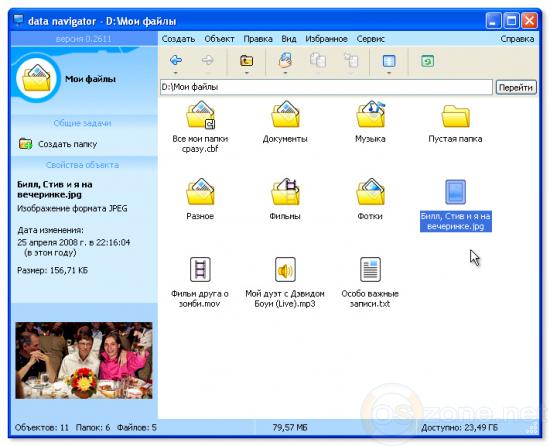Image resolution: width=550 pixels, height=446 pixels.
Task: Select the Фотки folder icon
Action: point(370,192)
